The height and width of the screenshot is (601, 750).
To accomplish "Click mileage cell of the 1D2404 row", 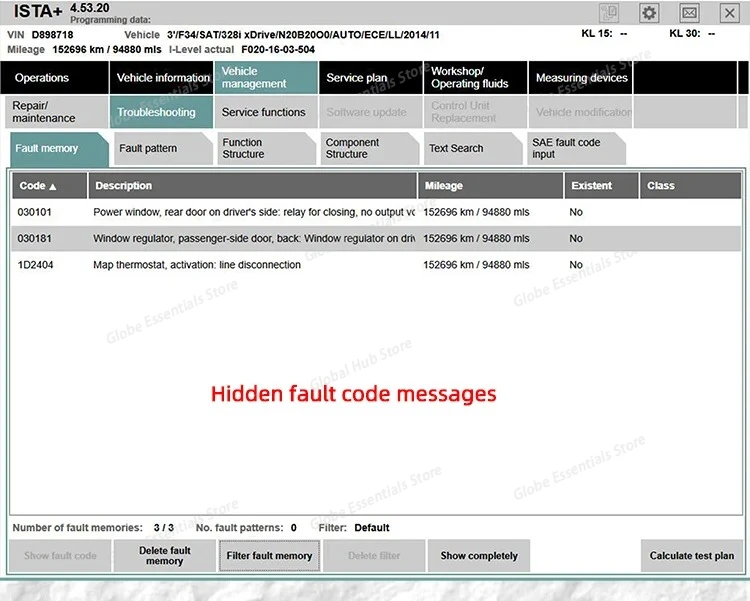I will 476,265.
